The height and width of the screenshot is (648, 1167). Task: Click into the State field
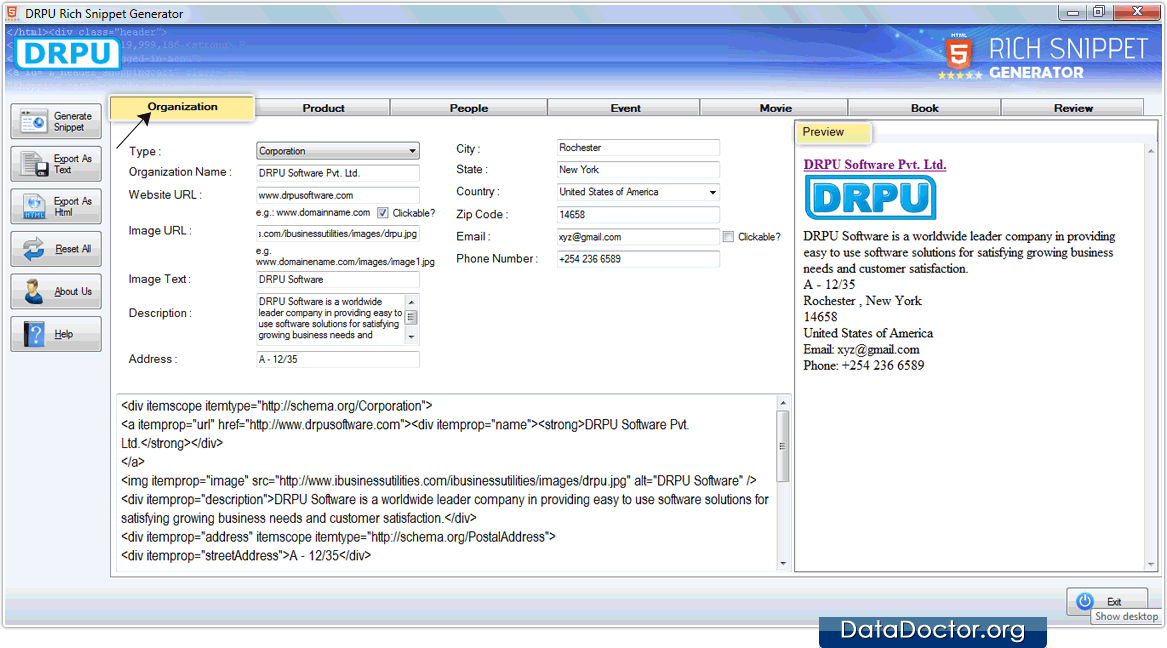pos(638,170)
